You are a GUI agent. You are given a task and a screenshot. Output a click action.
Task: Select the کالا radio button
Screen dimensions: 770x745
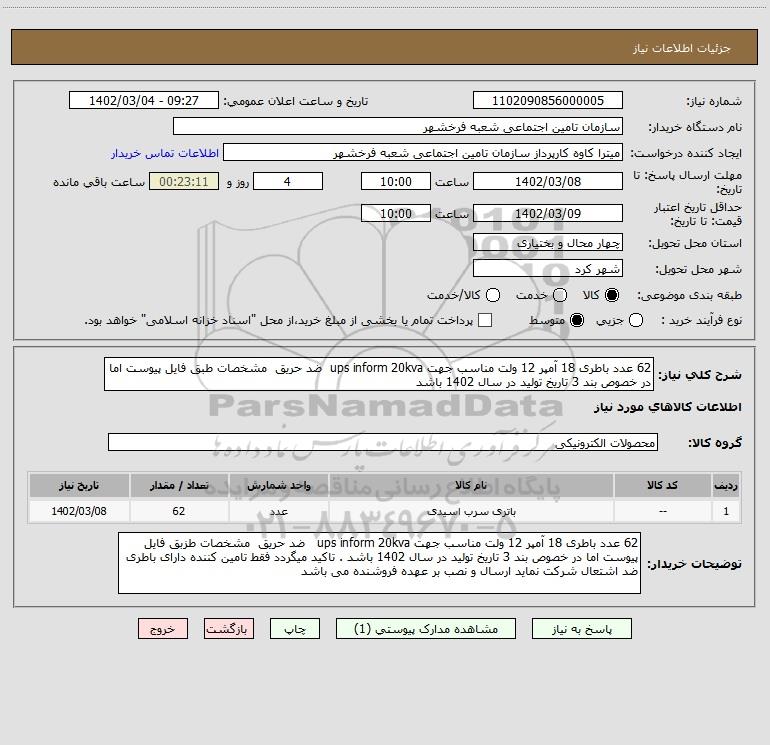[612, 295]
